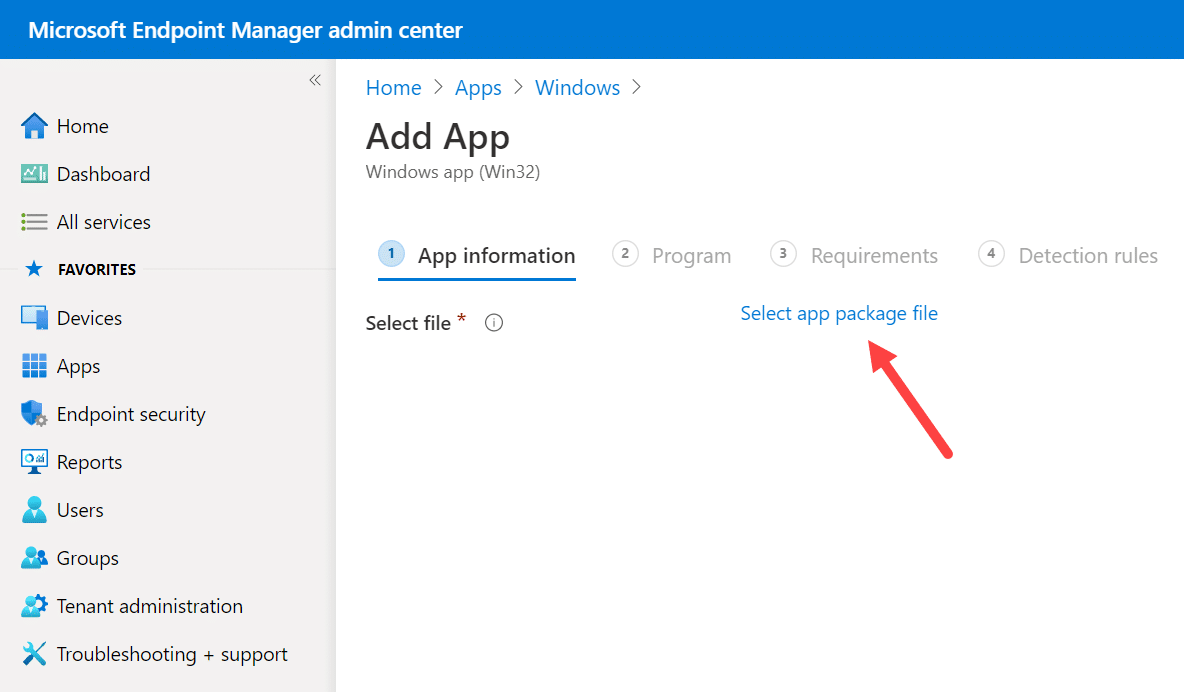Click the All services icon
The image size is (1184, 692).
33,221
